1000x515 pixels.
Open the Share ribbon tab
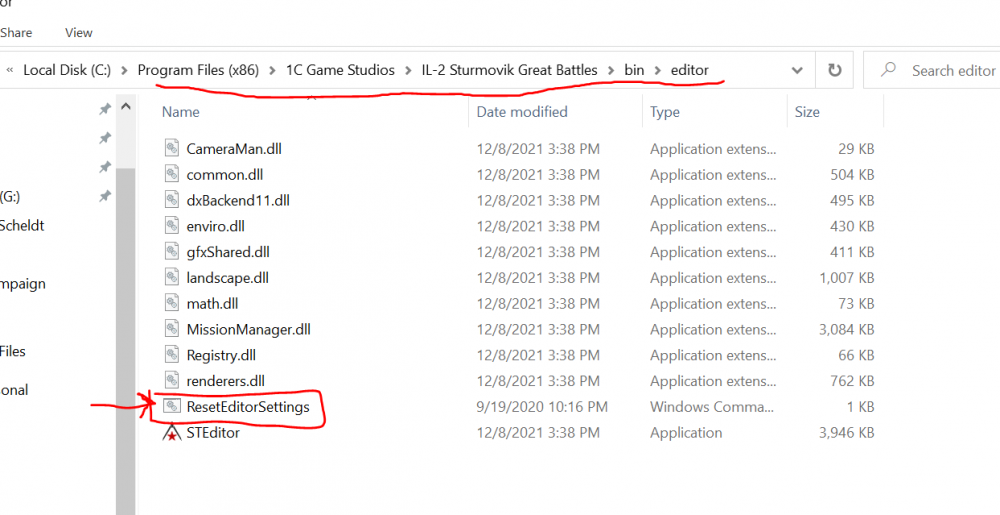[x=16, y=32]
